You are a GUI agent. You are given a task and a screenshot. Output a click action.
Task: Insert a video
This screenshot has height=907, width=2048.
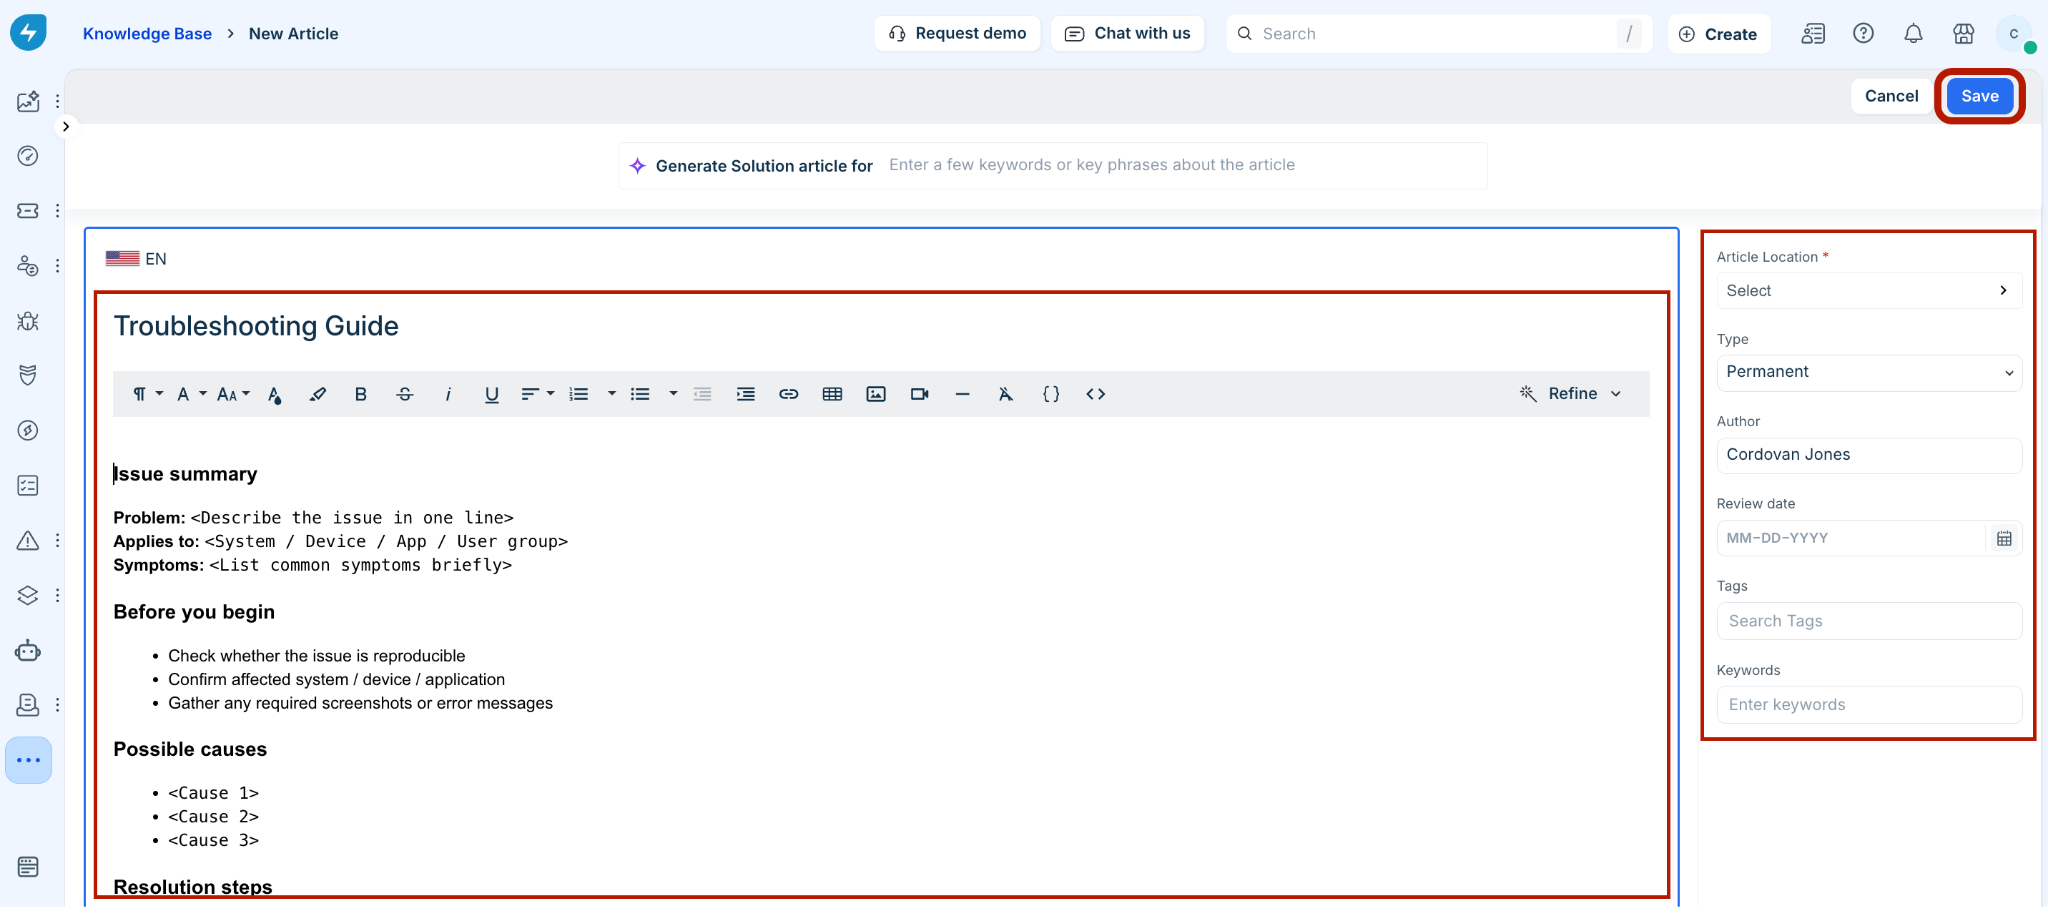point(920,394)
